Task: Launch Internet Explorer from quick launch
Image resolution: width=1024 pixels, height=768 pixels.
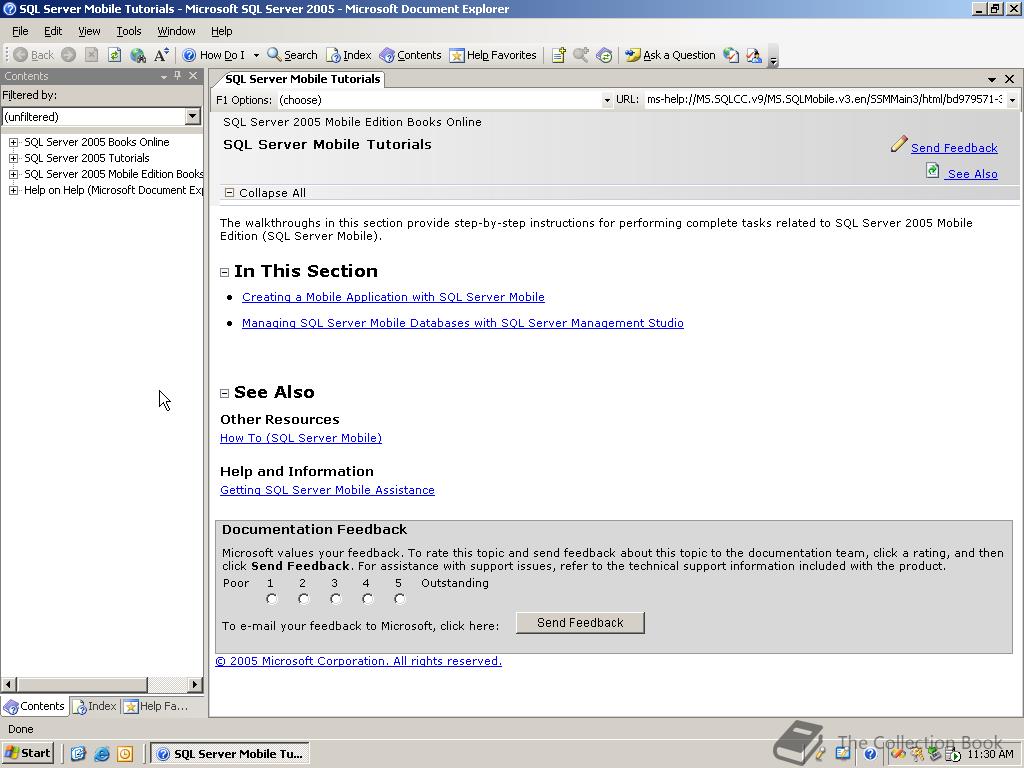Action: click(x=101, y=754)
